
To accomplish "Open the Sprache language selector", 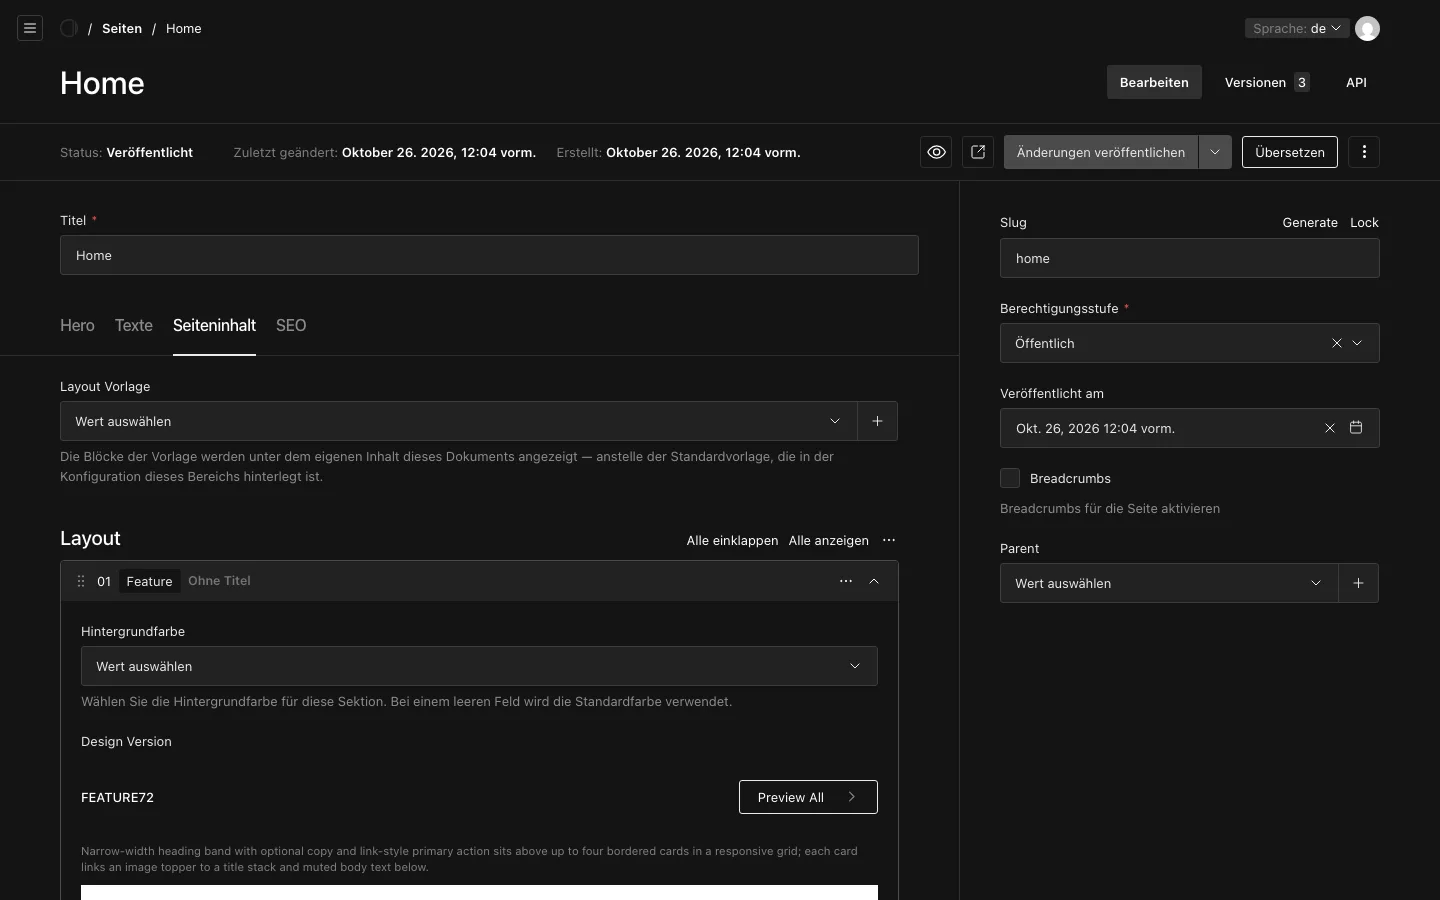I will point(1297,28).
